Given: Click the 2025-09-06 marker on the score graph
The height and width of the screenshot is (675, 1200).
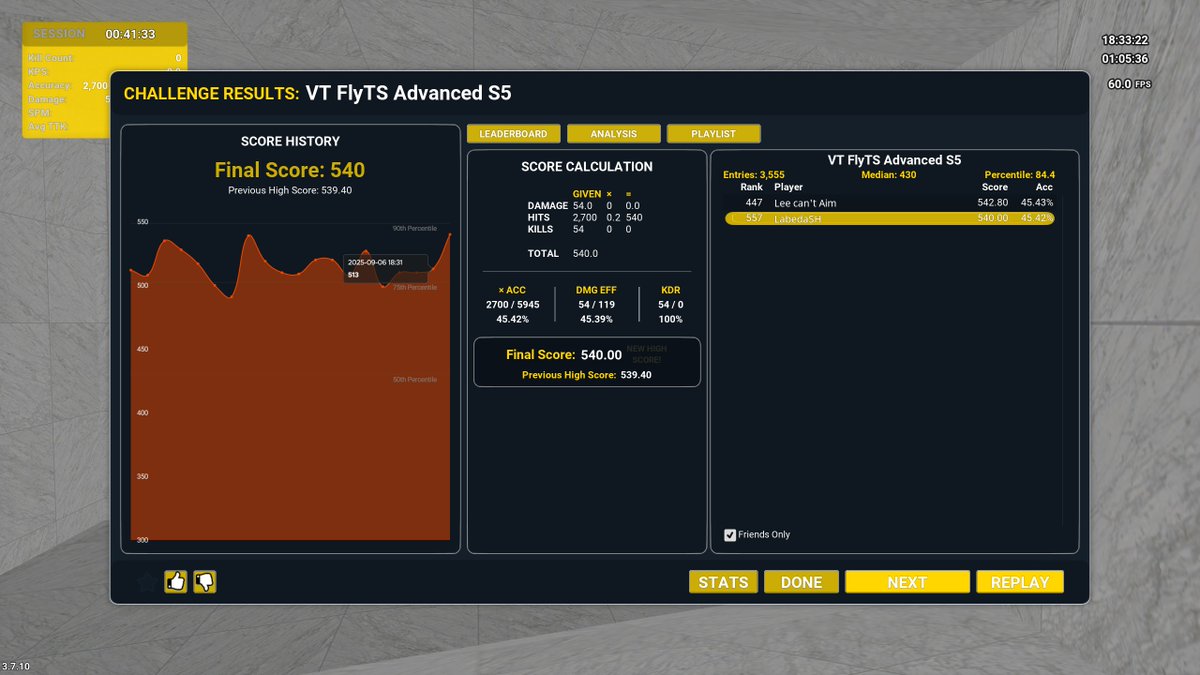Looking at the screenshot, I should [x=384, y=266].
